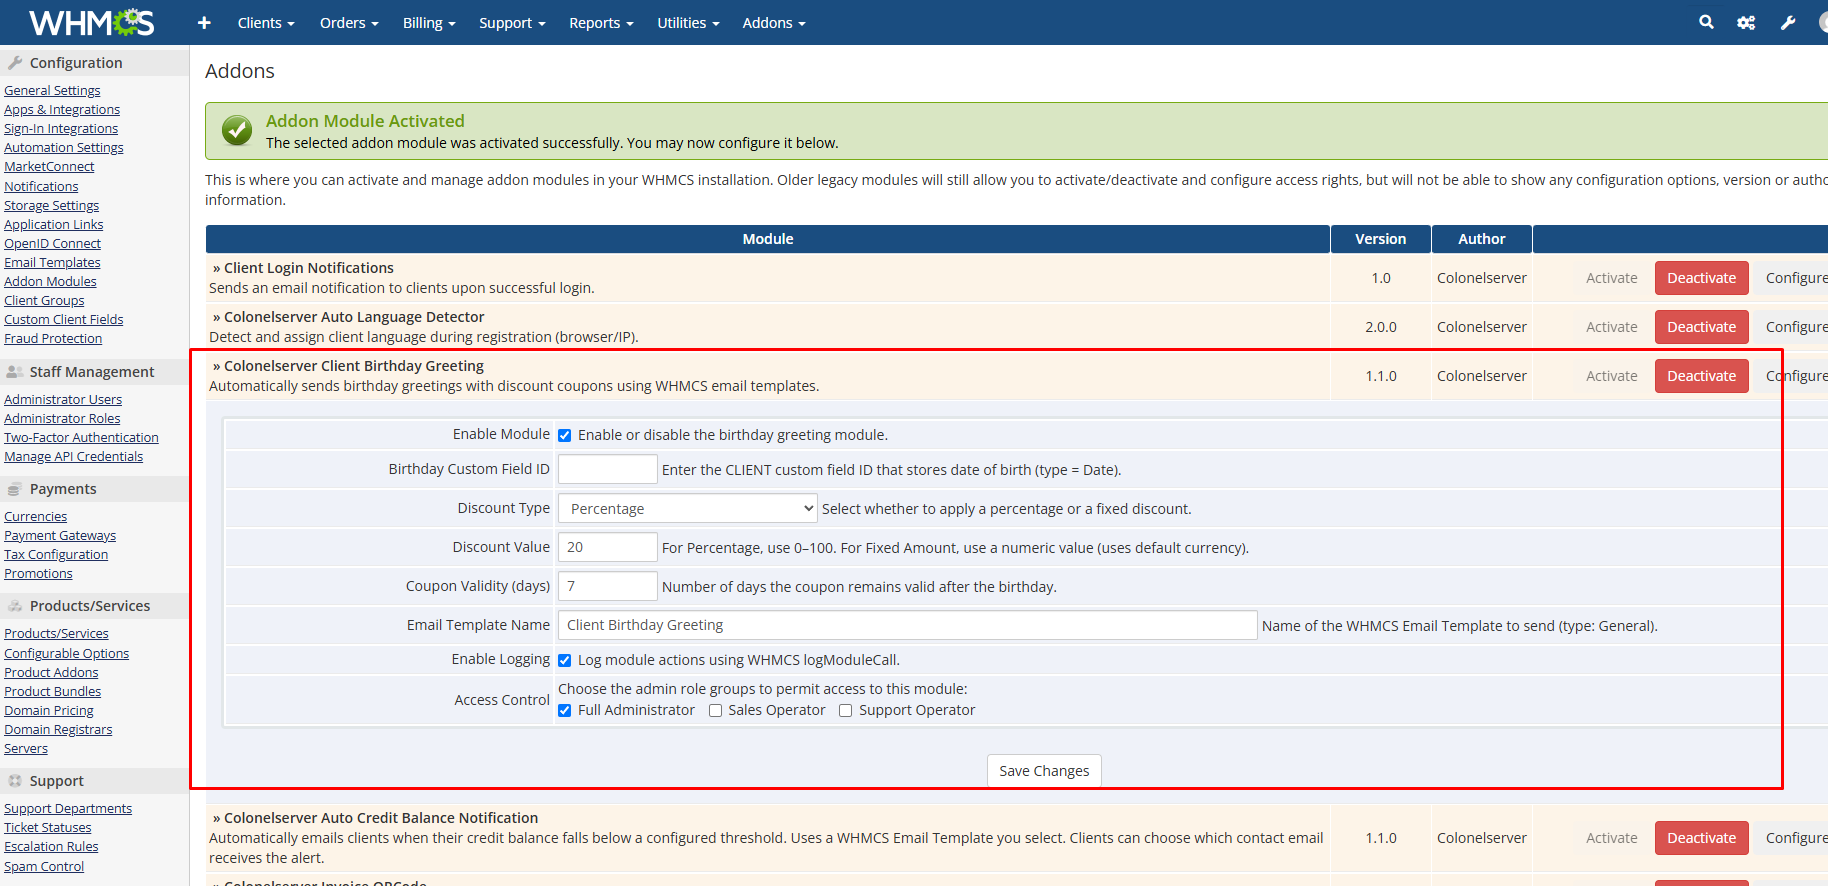Uncheck the Enable Module checkbox
This screenshot has width=1828, height=886.
565,435
